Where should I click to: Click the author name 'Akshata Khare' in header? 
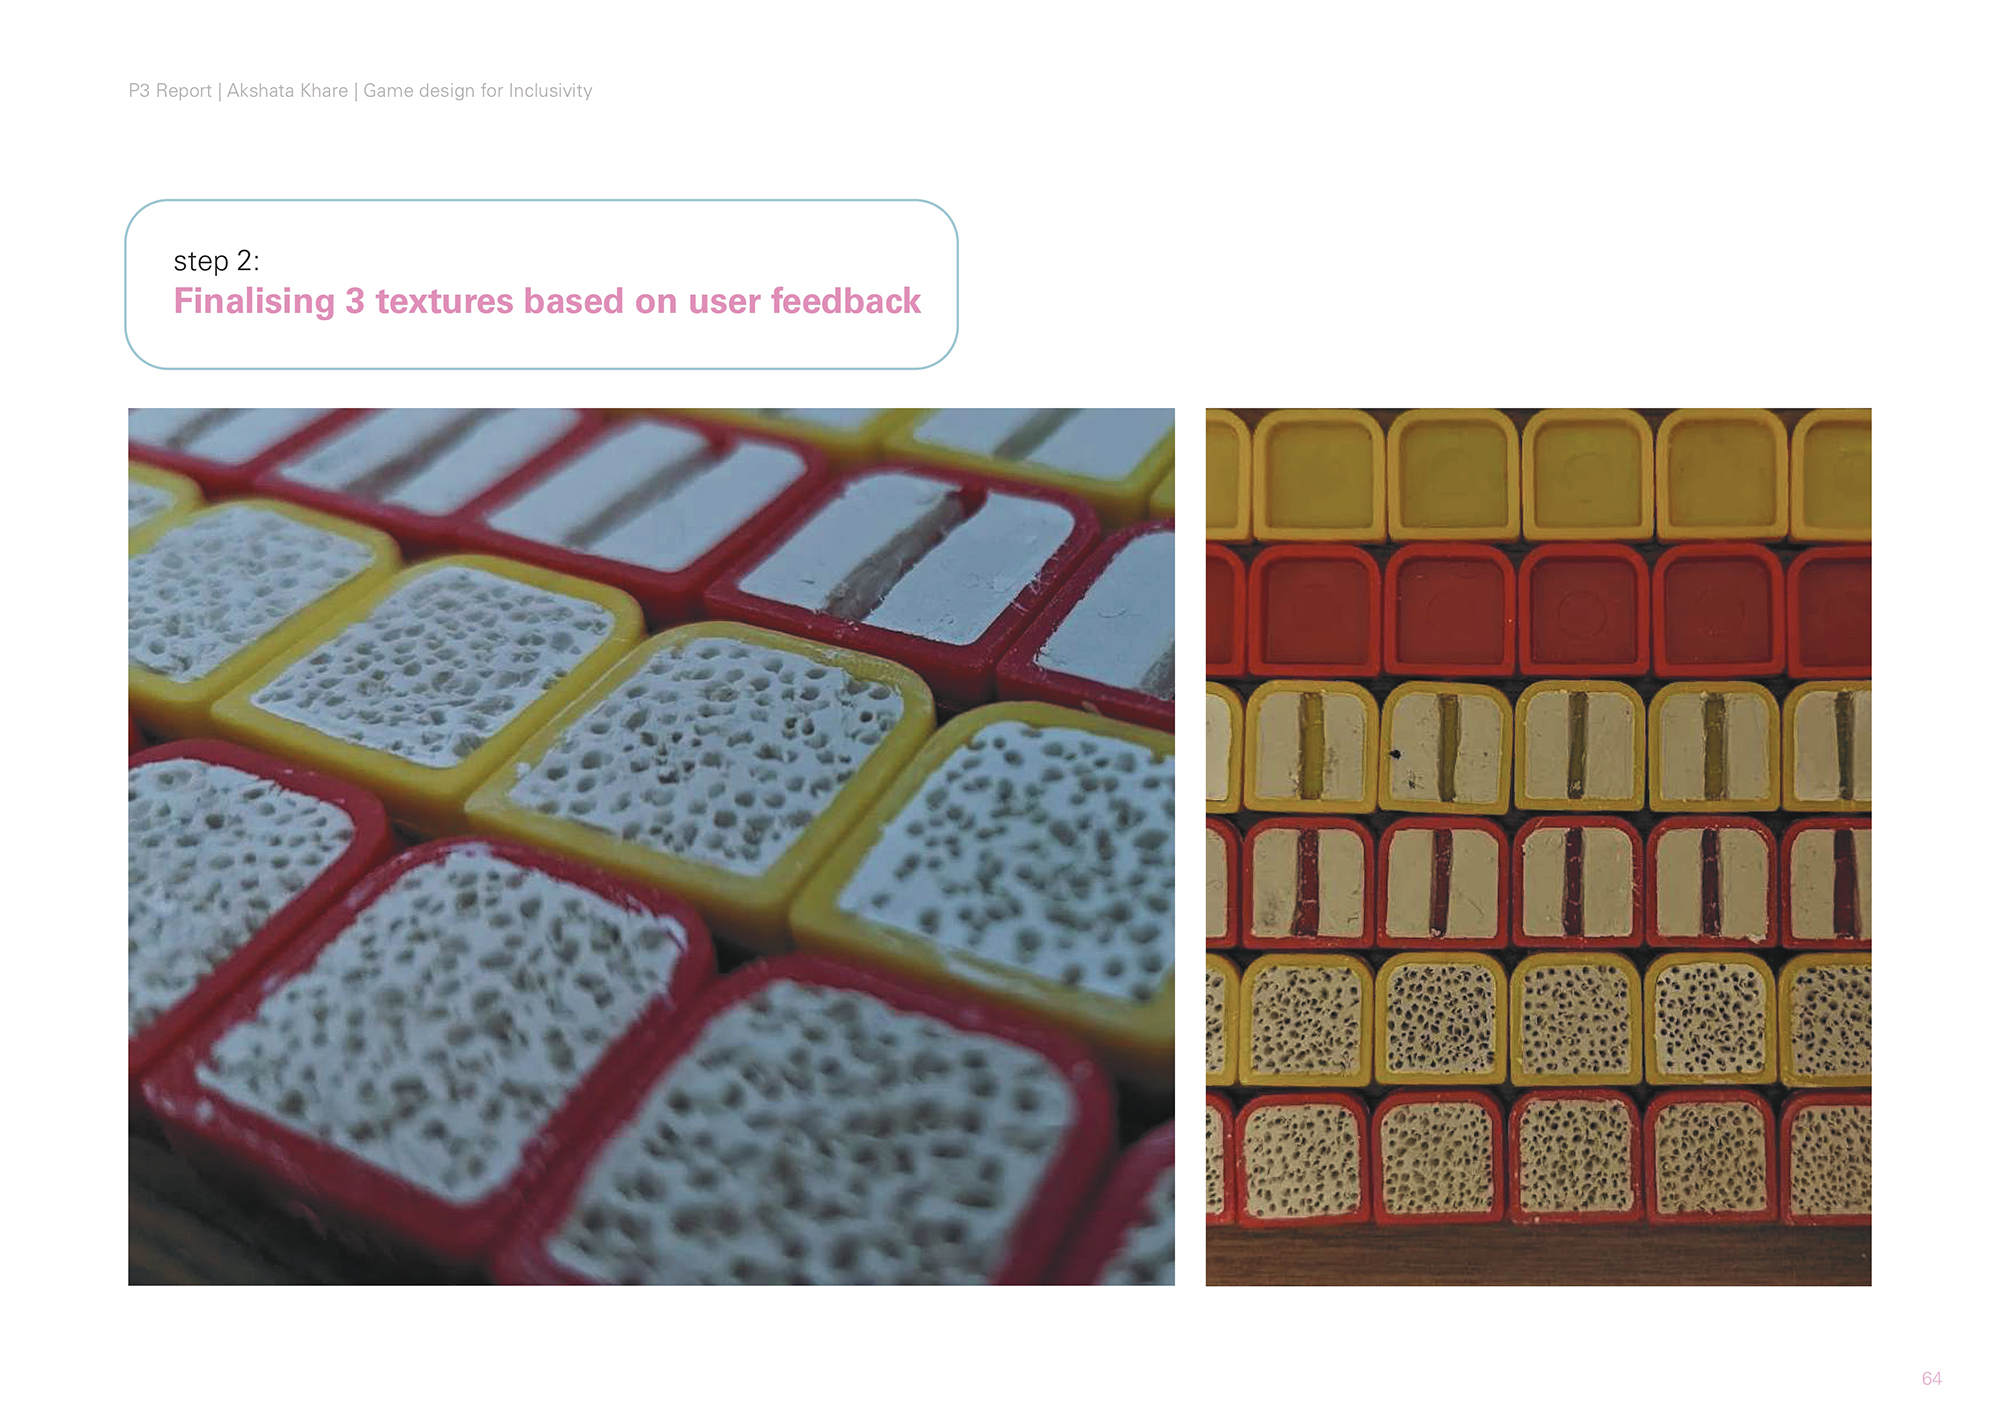point(287,91)
